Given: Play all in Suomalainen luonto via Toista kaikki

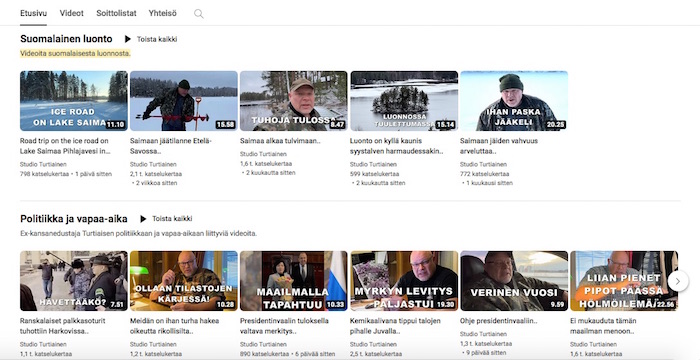Looking at the screenshot, I should tap(157, 39).
